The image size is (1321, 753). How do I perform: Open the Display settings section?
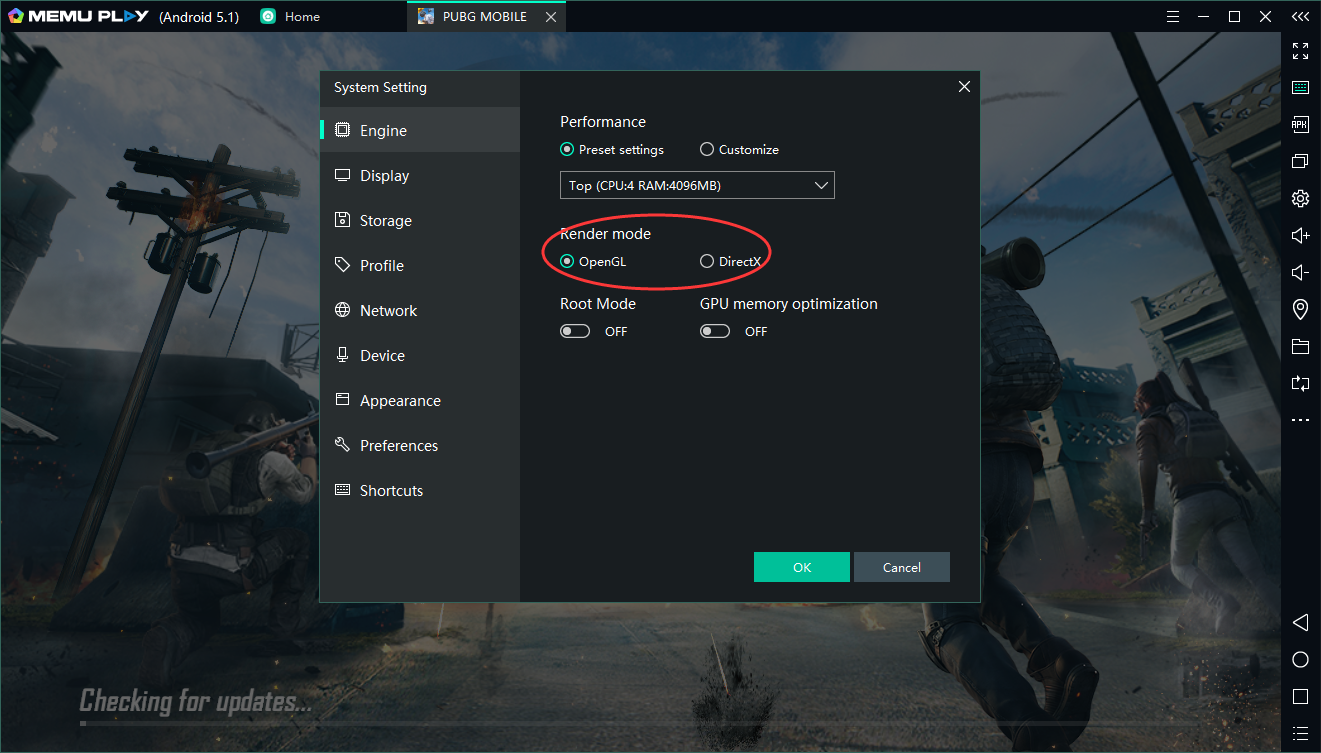384,176
